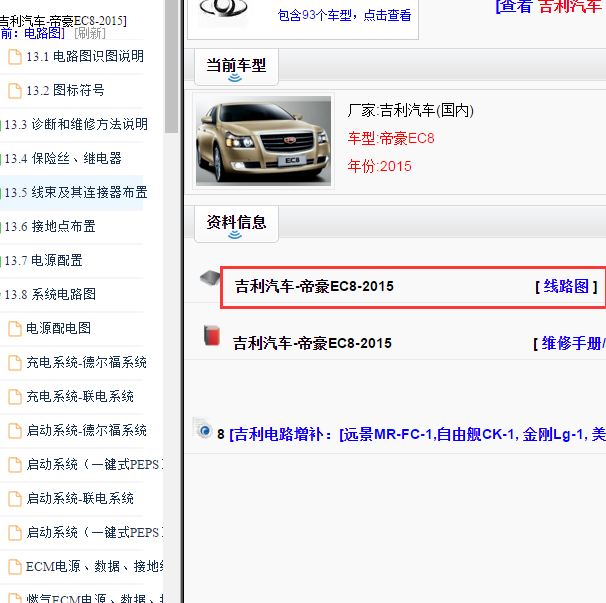
Task: Click the gray book icon for 线路图 row
Action: coord(210,278)
